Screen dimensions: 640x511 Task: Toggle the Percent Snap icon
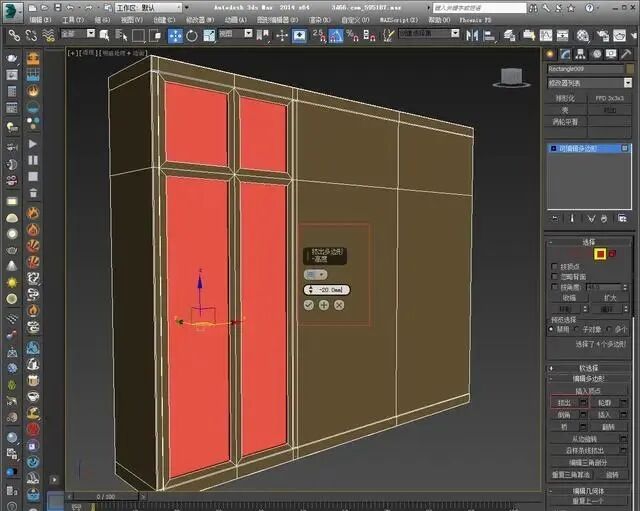click(352, 36)
